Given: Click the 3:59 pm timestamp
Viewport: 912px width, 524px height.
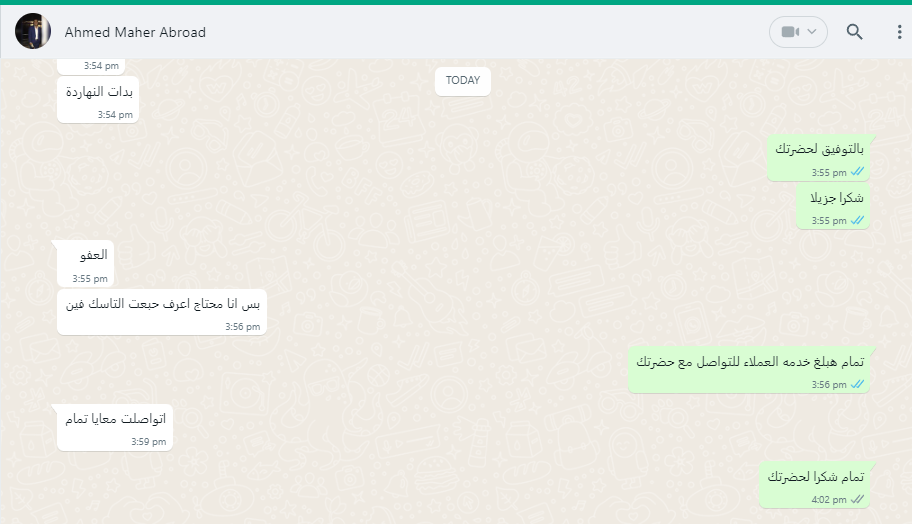Looking at the screenshot, I should click(x=149, y=441).
